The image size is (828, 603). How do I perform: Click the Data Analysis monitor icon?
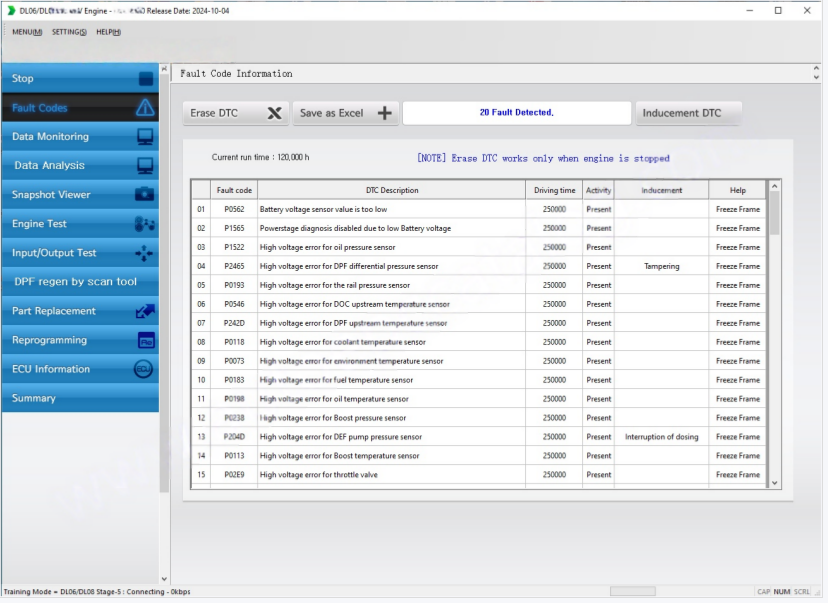145,166
